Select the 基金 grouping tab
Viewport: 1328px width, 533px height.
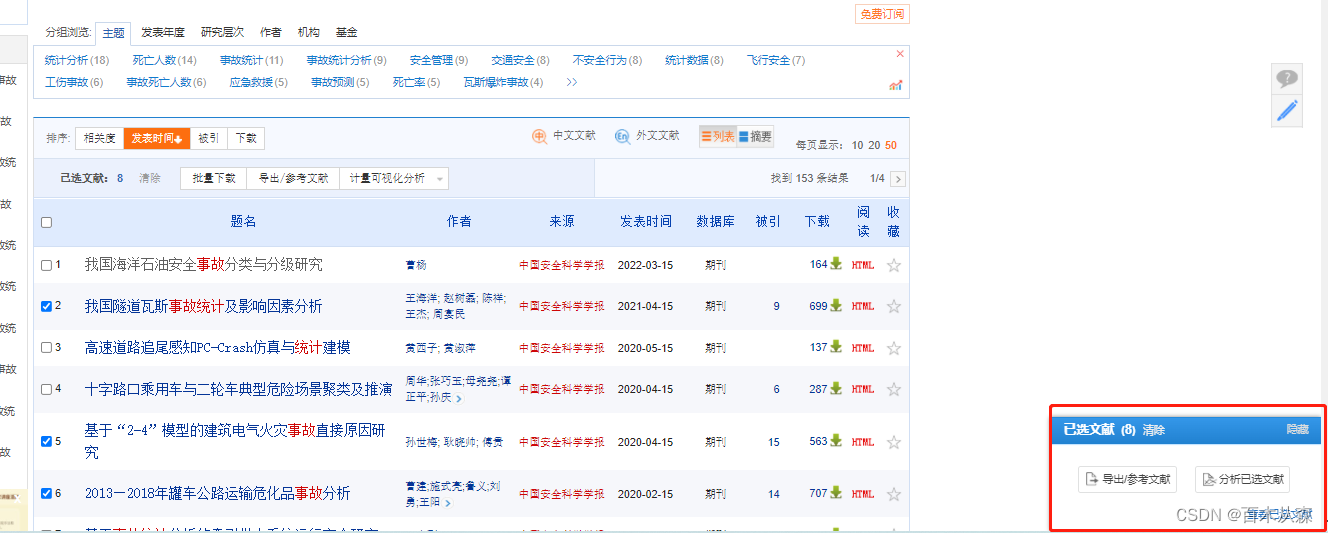[x=346, y=33]
